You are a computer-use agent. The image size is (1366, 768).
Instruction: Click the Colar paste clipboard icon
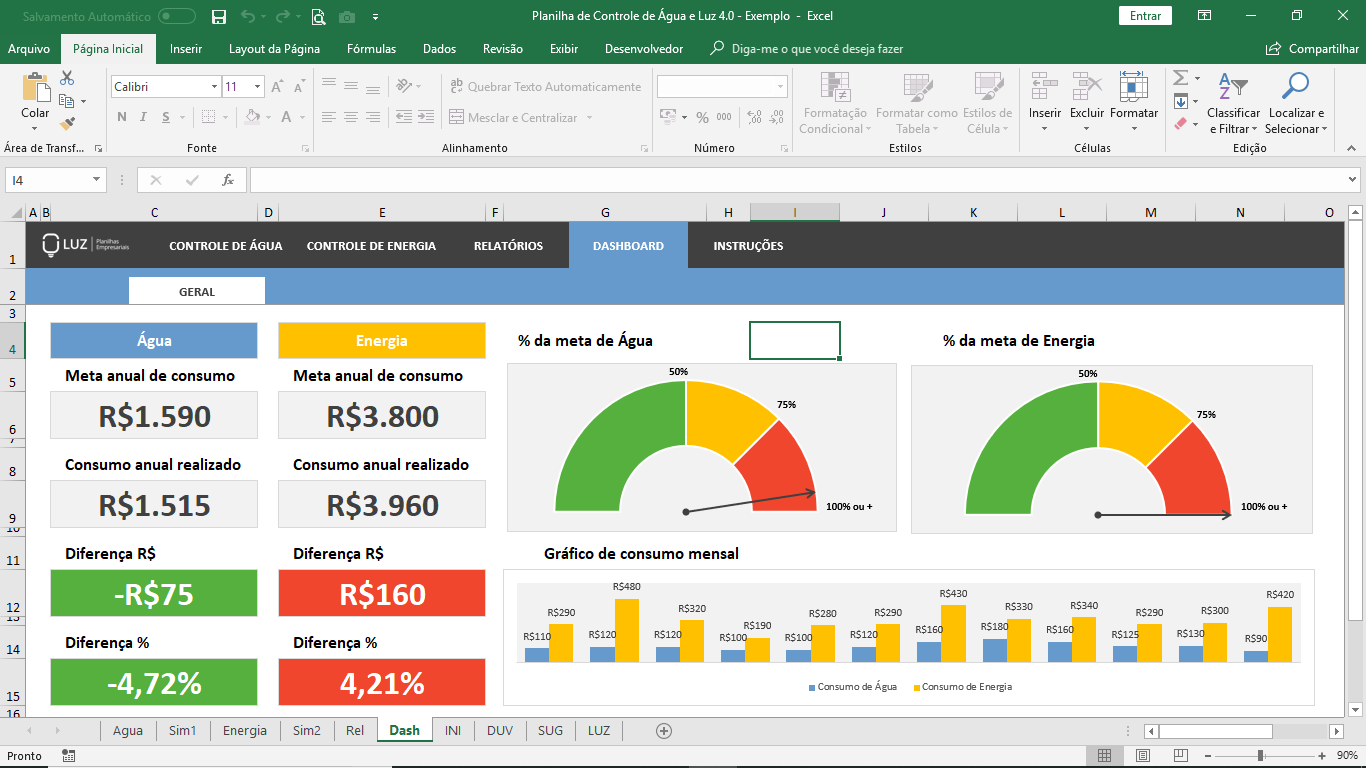[35, 88]
